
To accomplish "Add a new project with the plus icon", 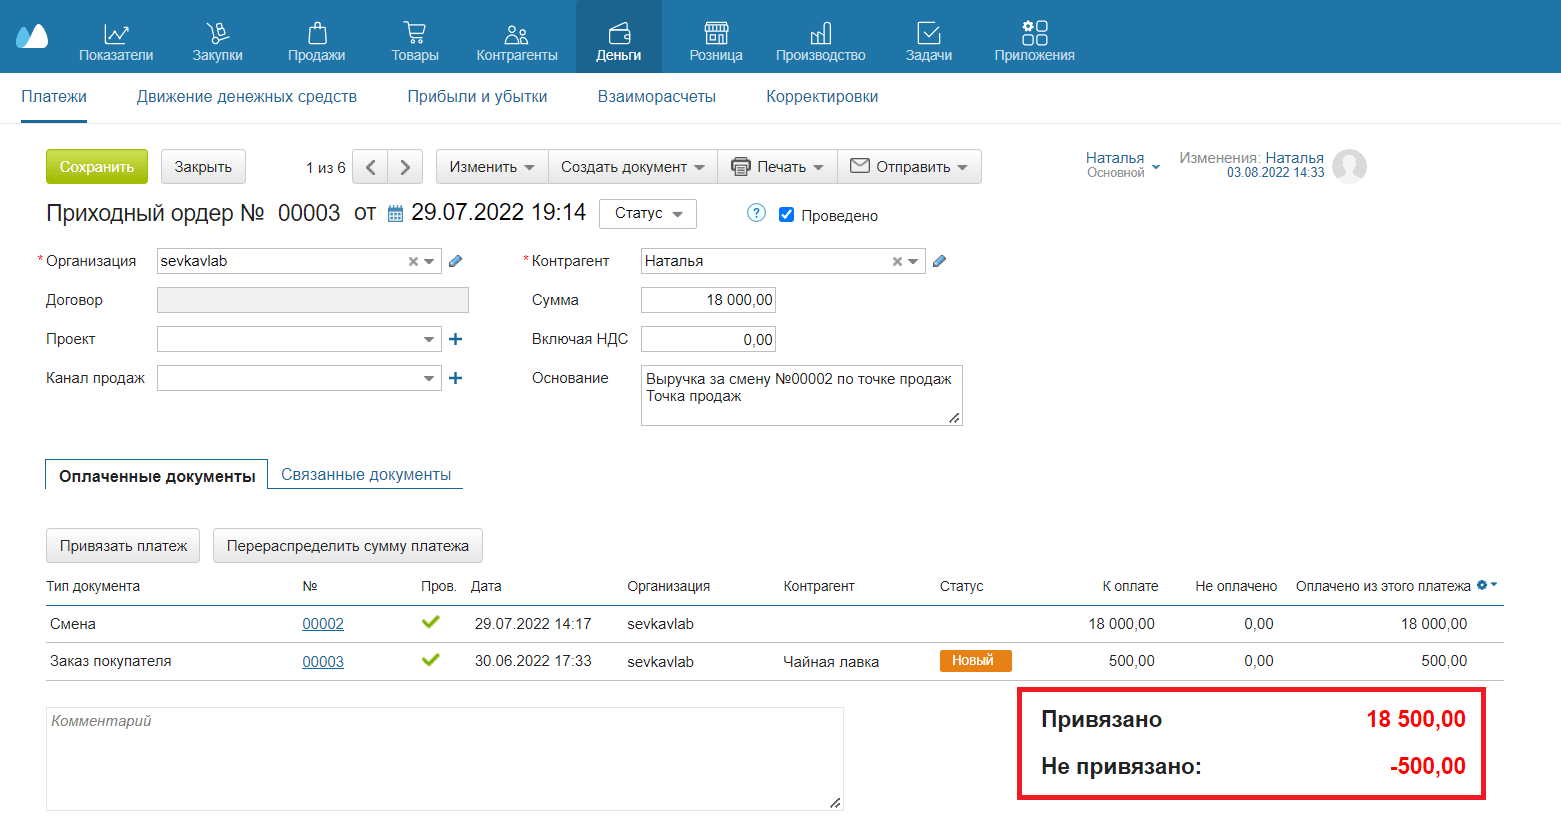I will [456, 339].
